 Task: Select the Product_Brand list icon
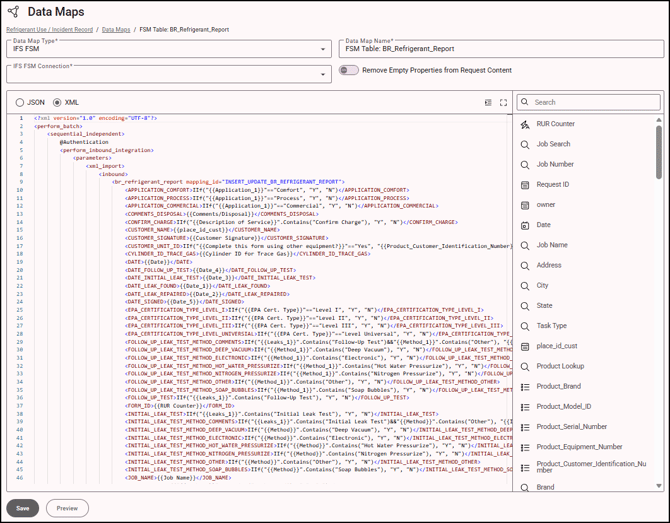(x=525, y=387)
